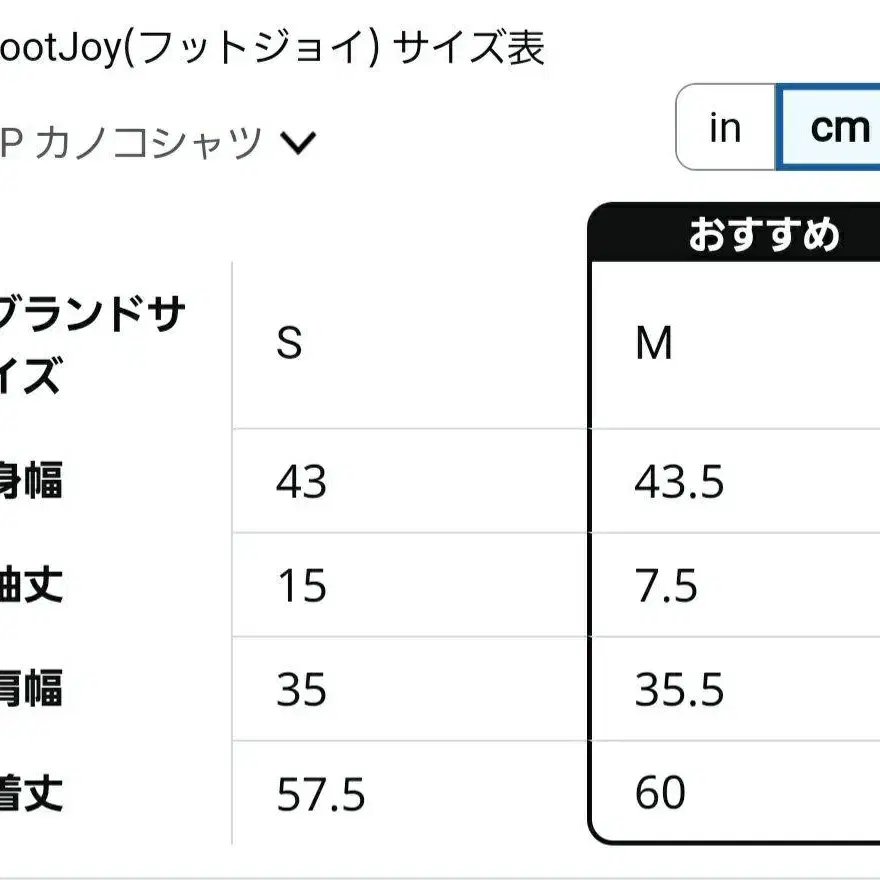This screenshot has height=880, width=880.
Task: Click the 肩幅 row label
Action: point(30,690)
